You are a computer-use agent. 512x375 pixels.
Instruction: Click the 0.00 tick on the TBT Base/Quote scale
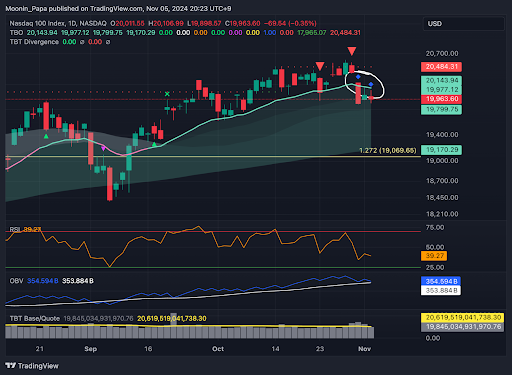[433, 338]
